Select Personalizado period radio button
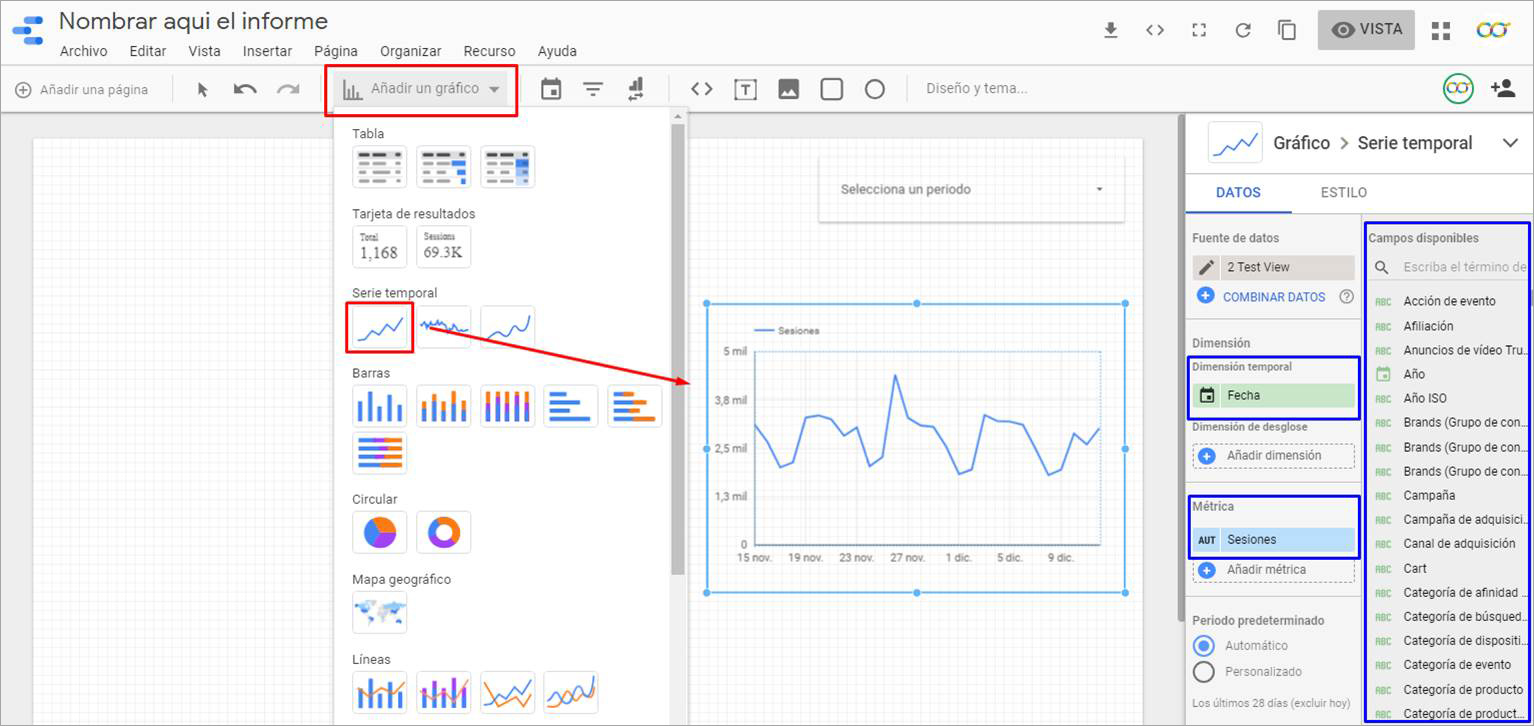Image resolution: width=1534 pixels, height=726 pixels. click(x=1204, y=672)
